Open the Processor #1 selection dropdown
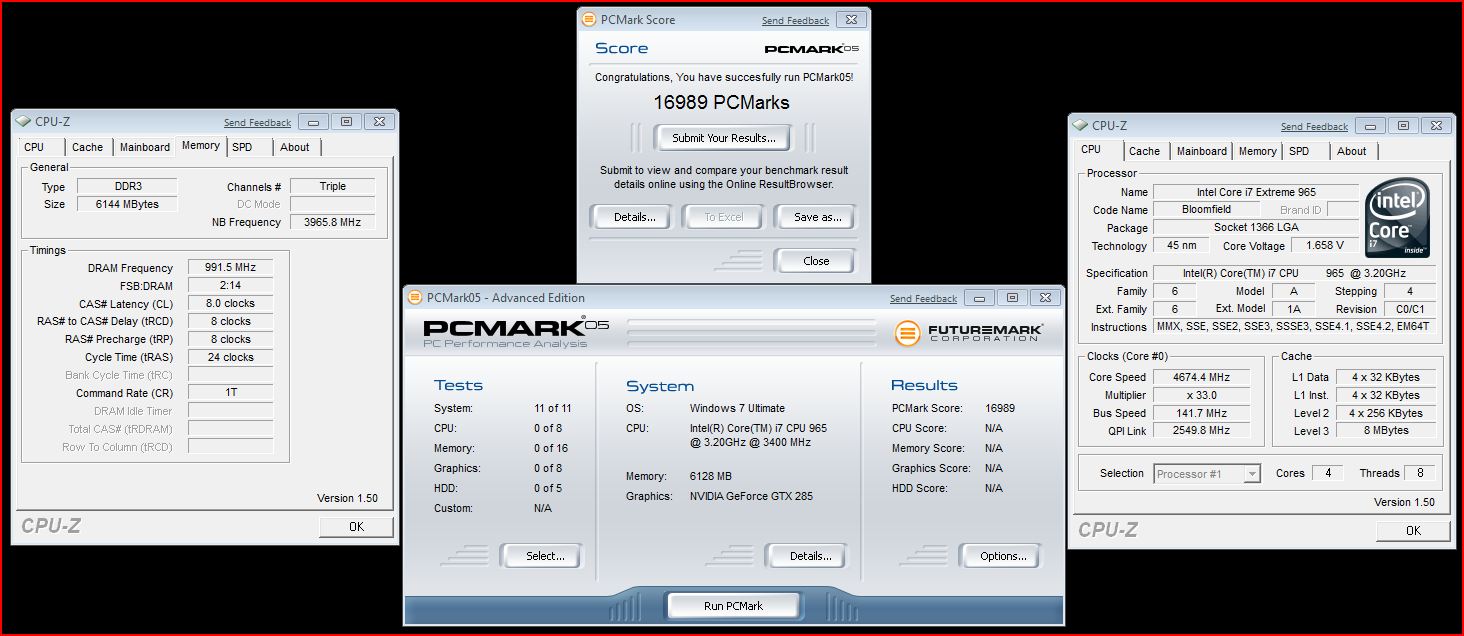1464x636 pixels. 1251,474
